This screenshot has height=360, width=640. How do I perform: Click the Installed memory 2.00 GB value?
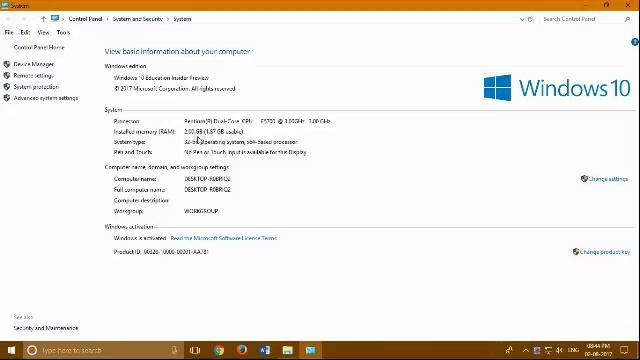tap(213, 131)
